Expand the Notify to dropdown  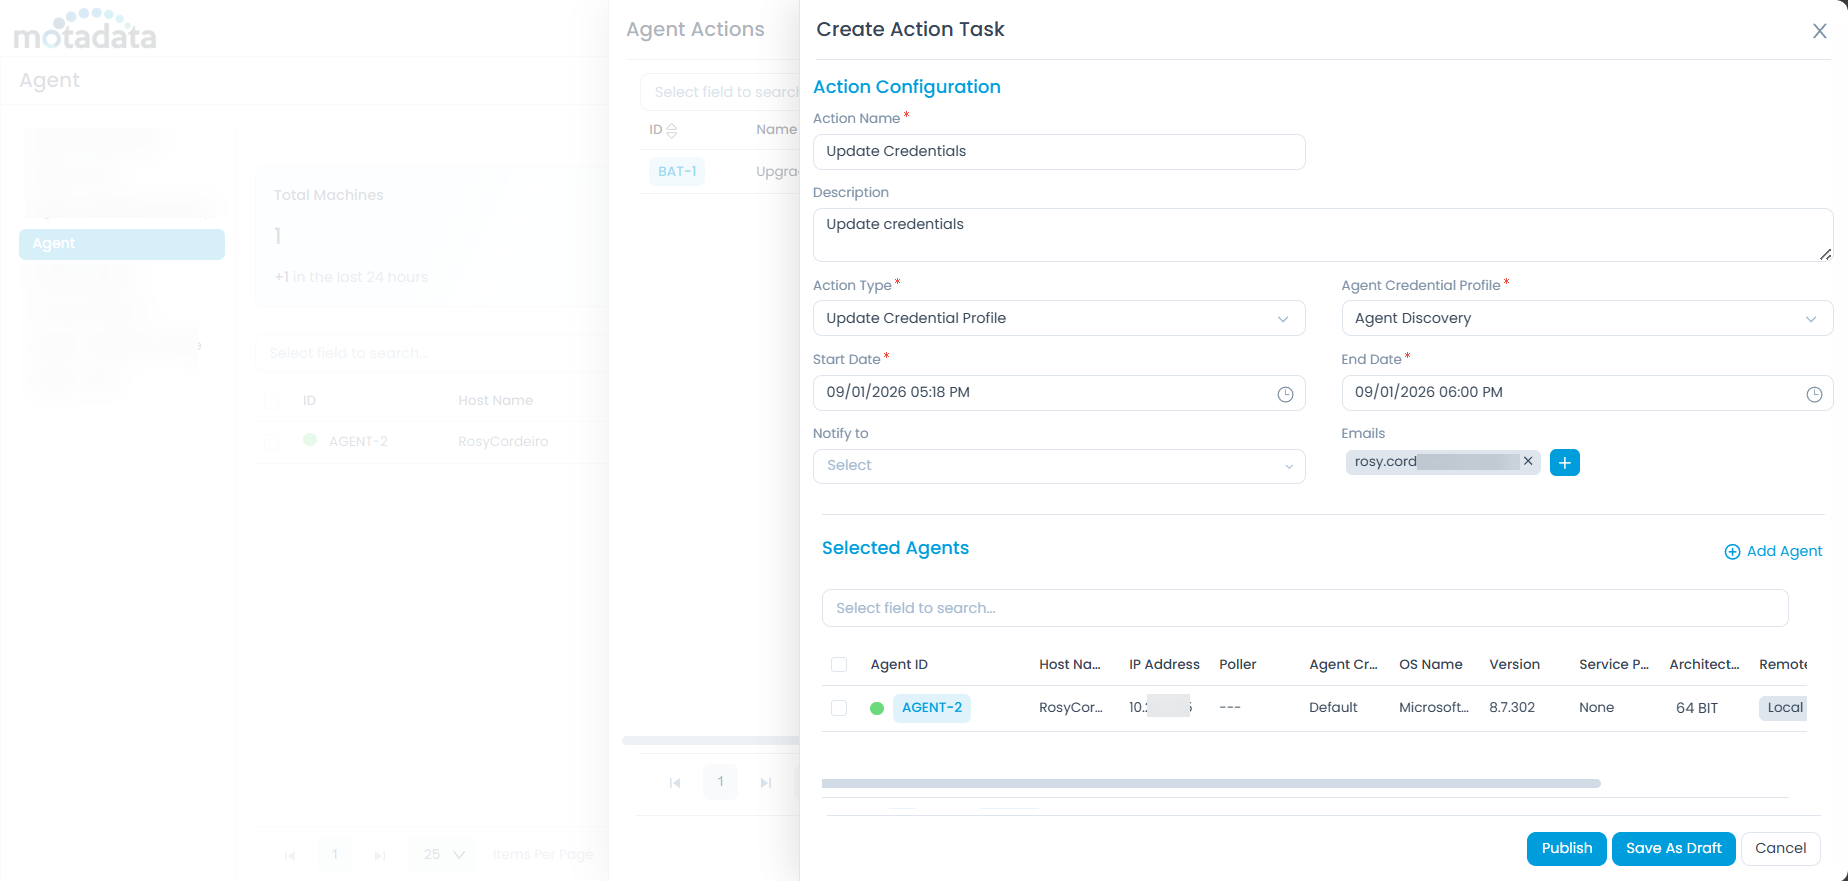(1058, 466)
